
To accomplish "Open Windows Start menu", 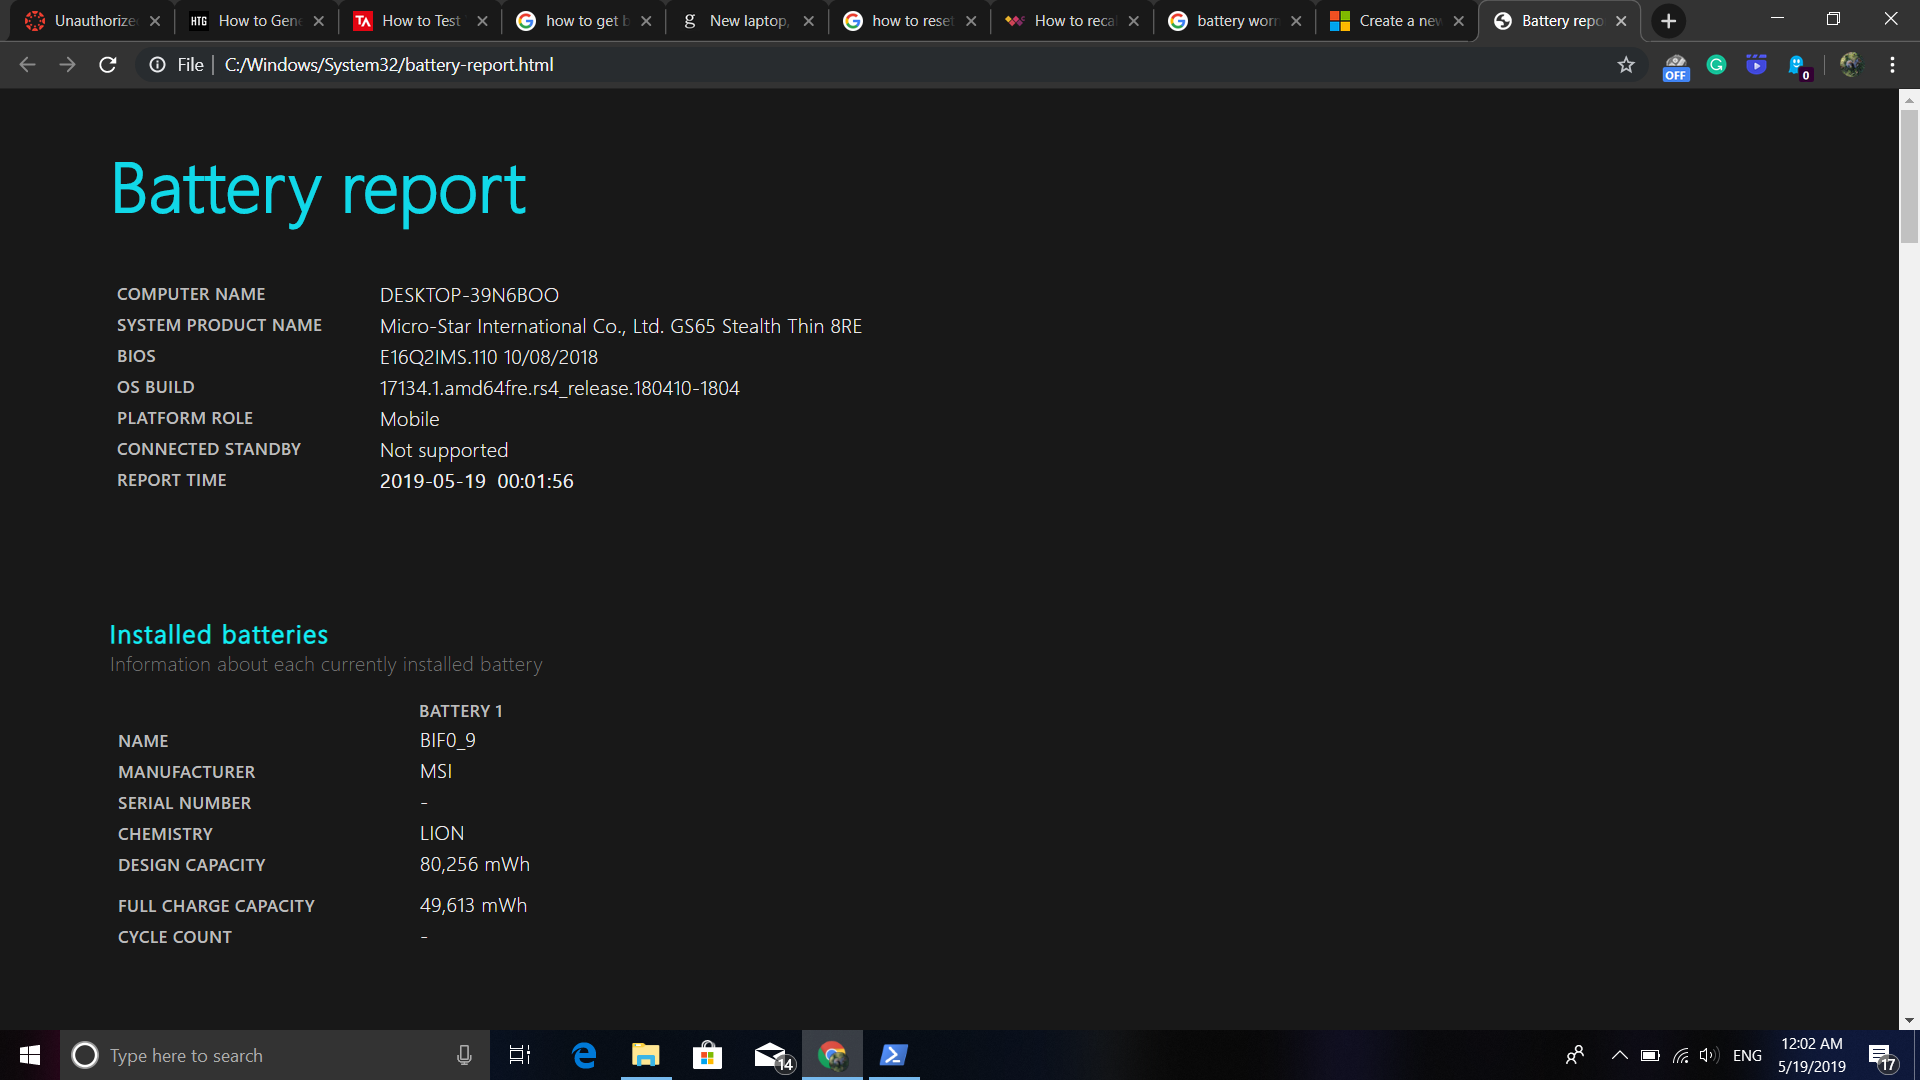I will tap(30, 1055).
